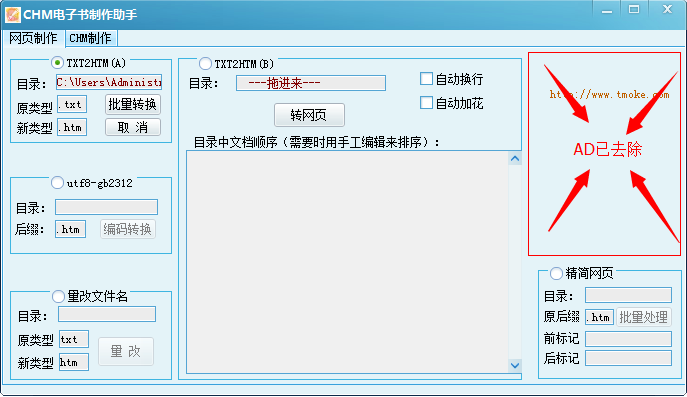This screenshot has width=687, height=397.
Task: Focus the 精简网页 directory field
Action: click(x=628, y=295)
